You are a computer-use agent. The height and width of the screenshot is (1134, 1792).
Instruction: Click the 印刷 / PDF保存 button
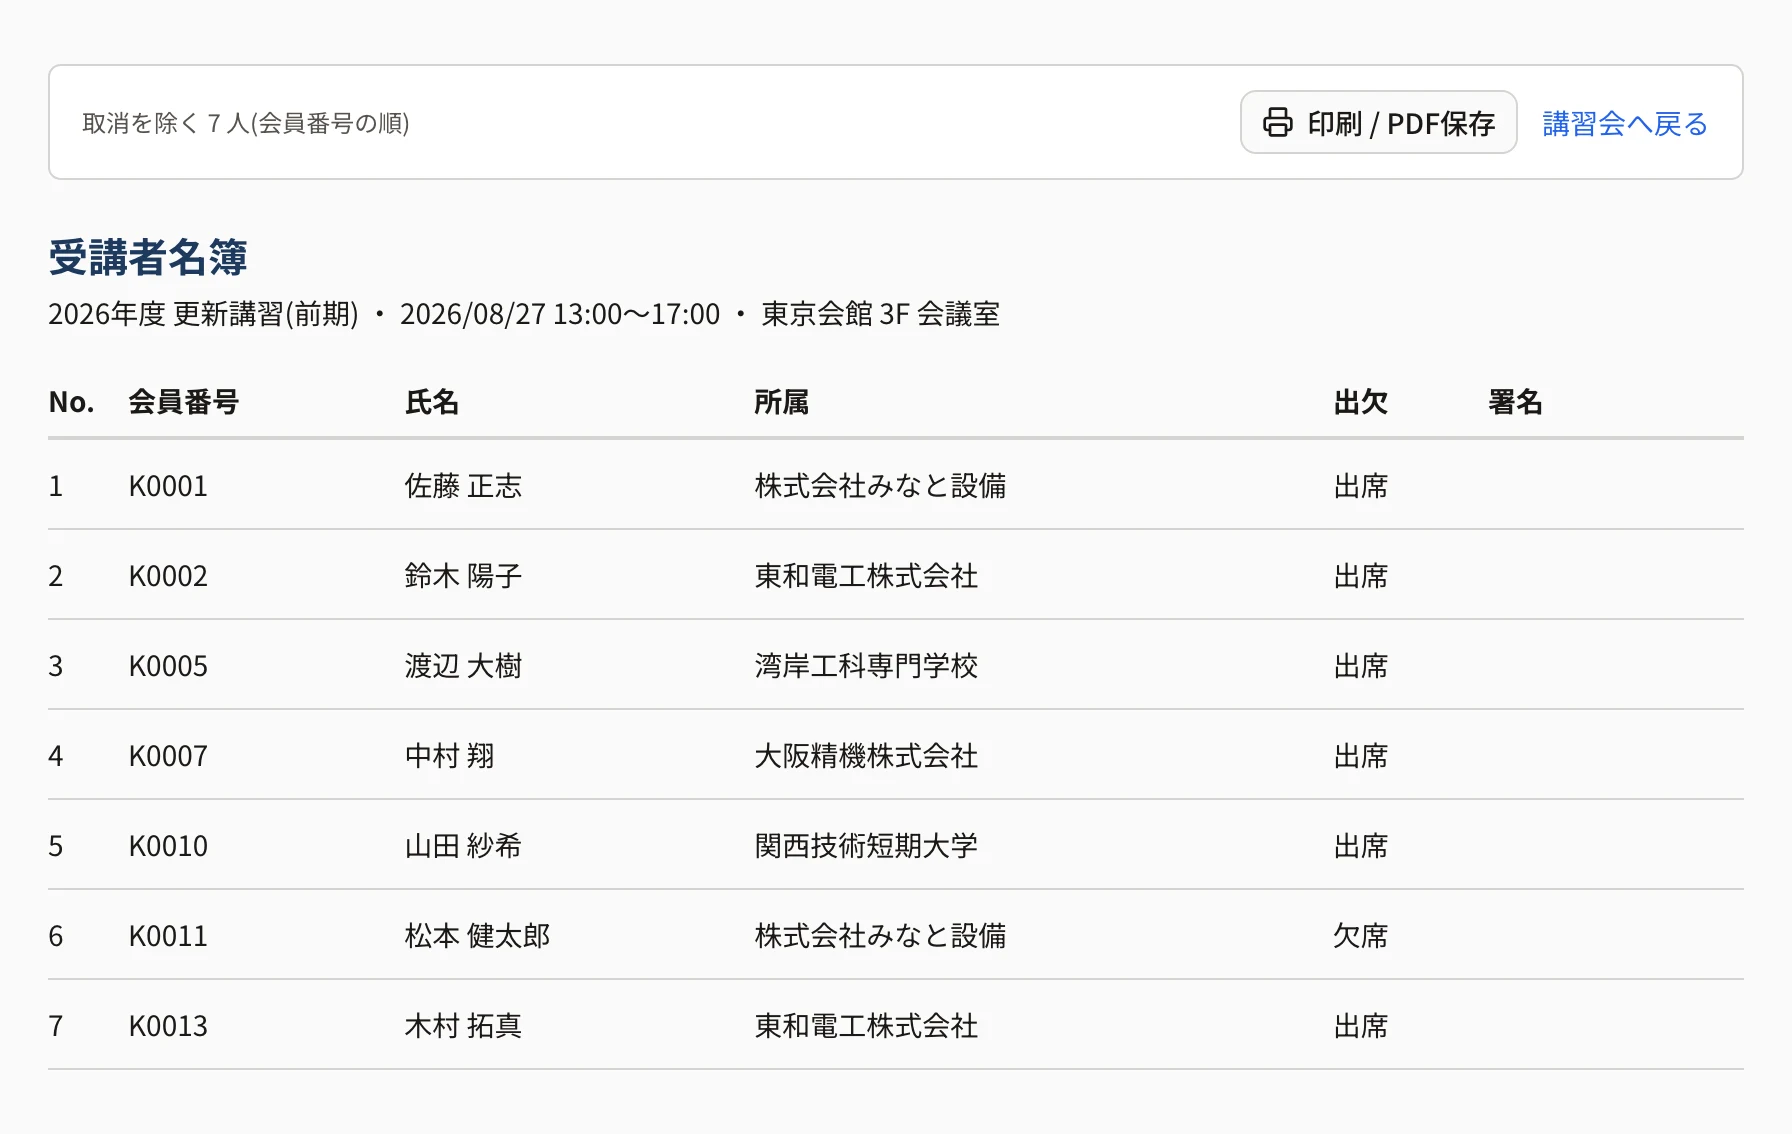click(1378, 122)
